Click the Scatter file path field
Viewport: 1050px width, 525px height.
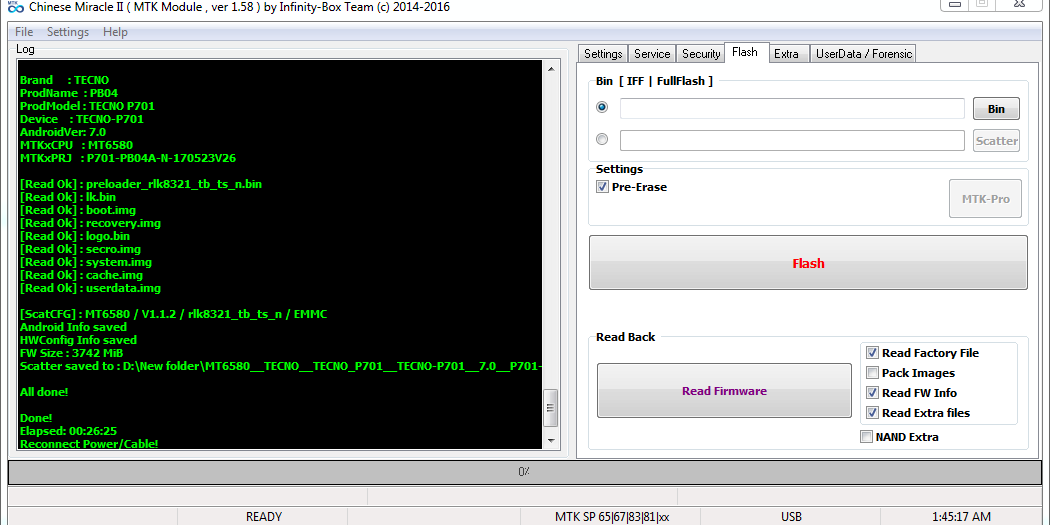pos(792,141)
